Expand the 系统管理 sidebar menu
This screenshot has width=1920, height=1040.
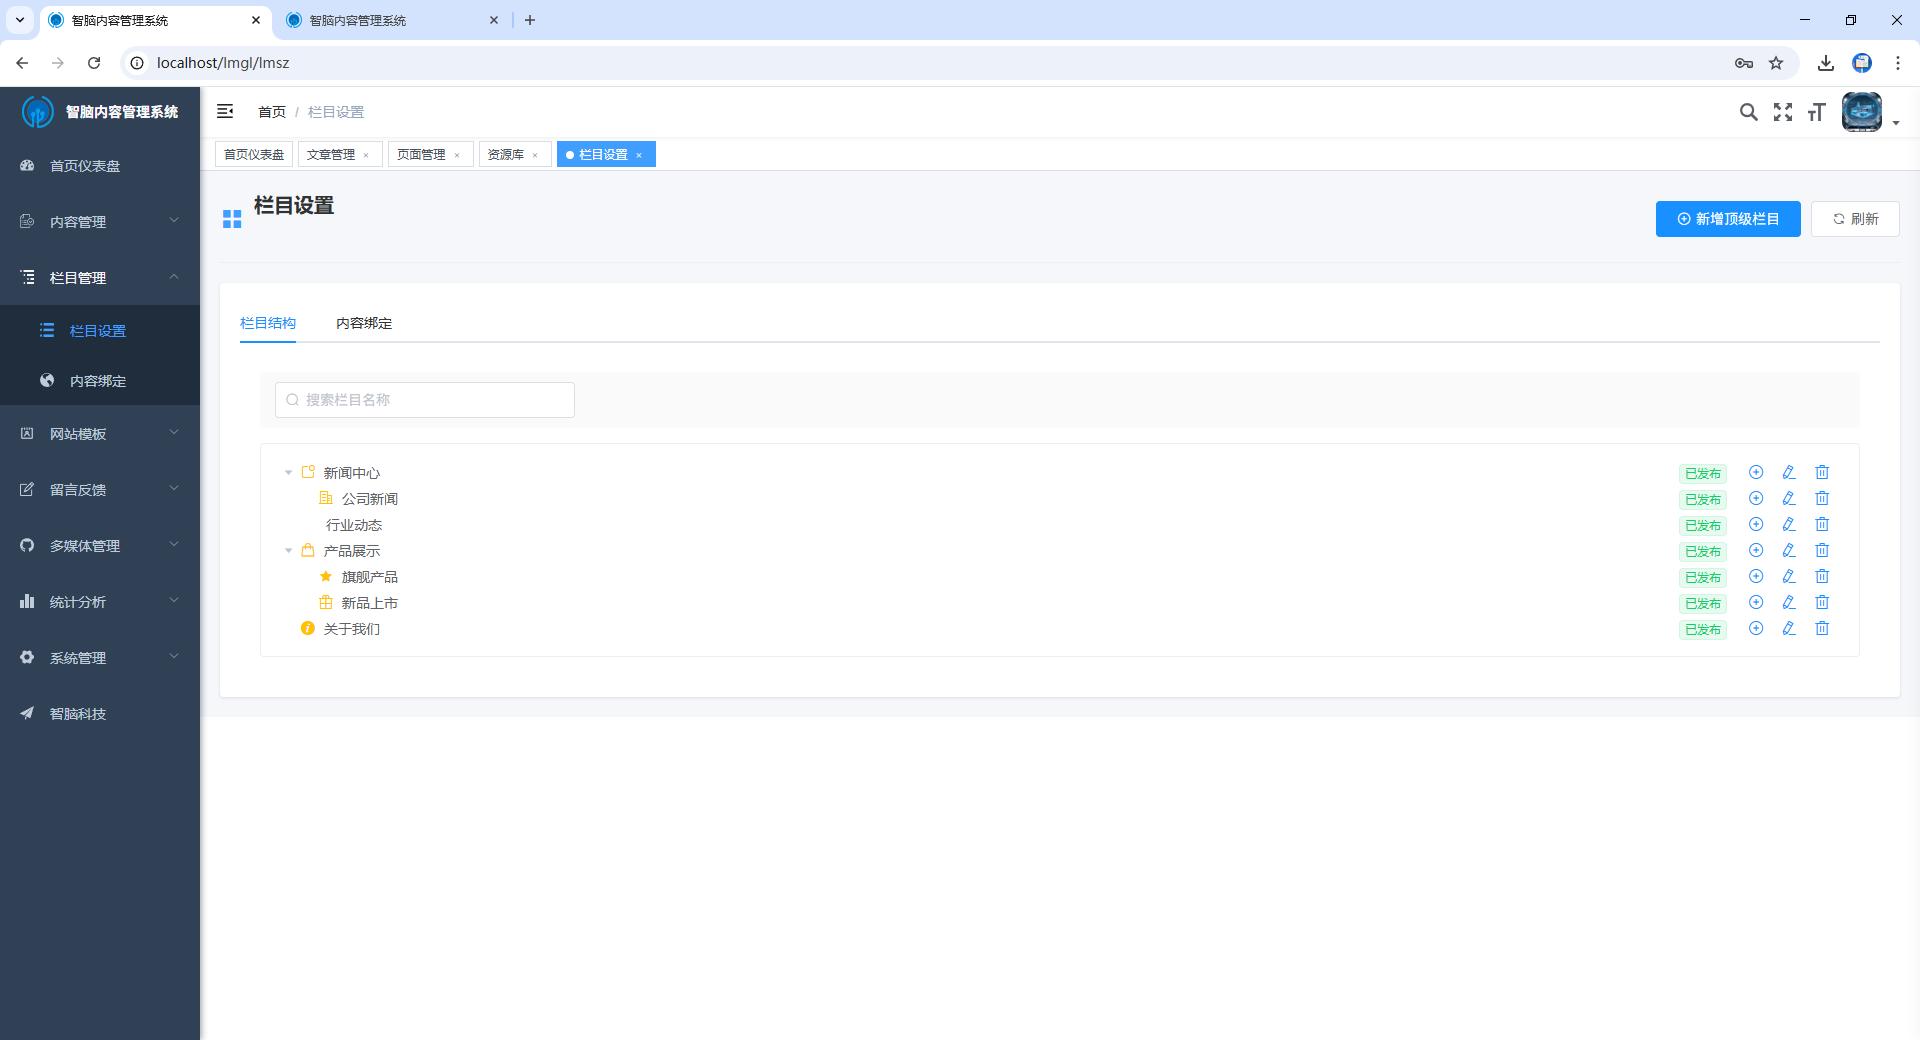100,657
